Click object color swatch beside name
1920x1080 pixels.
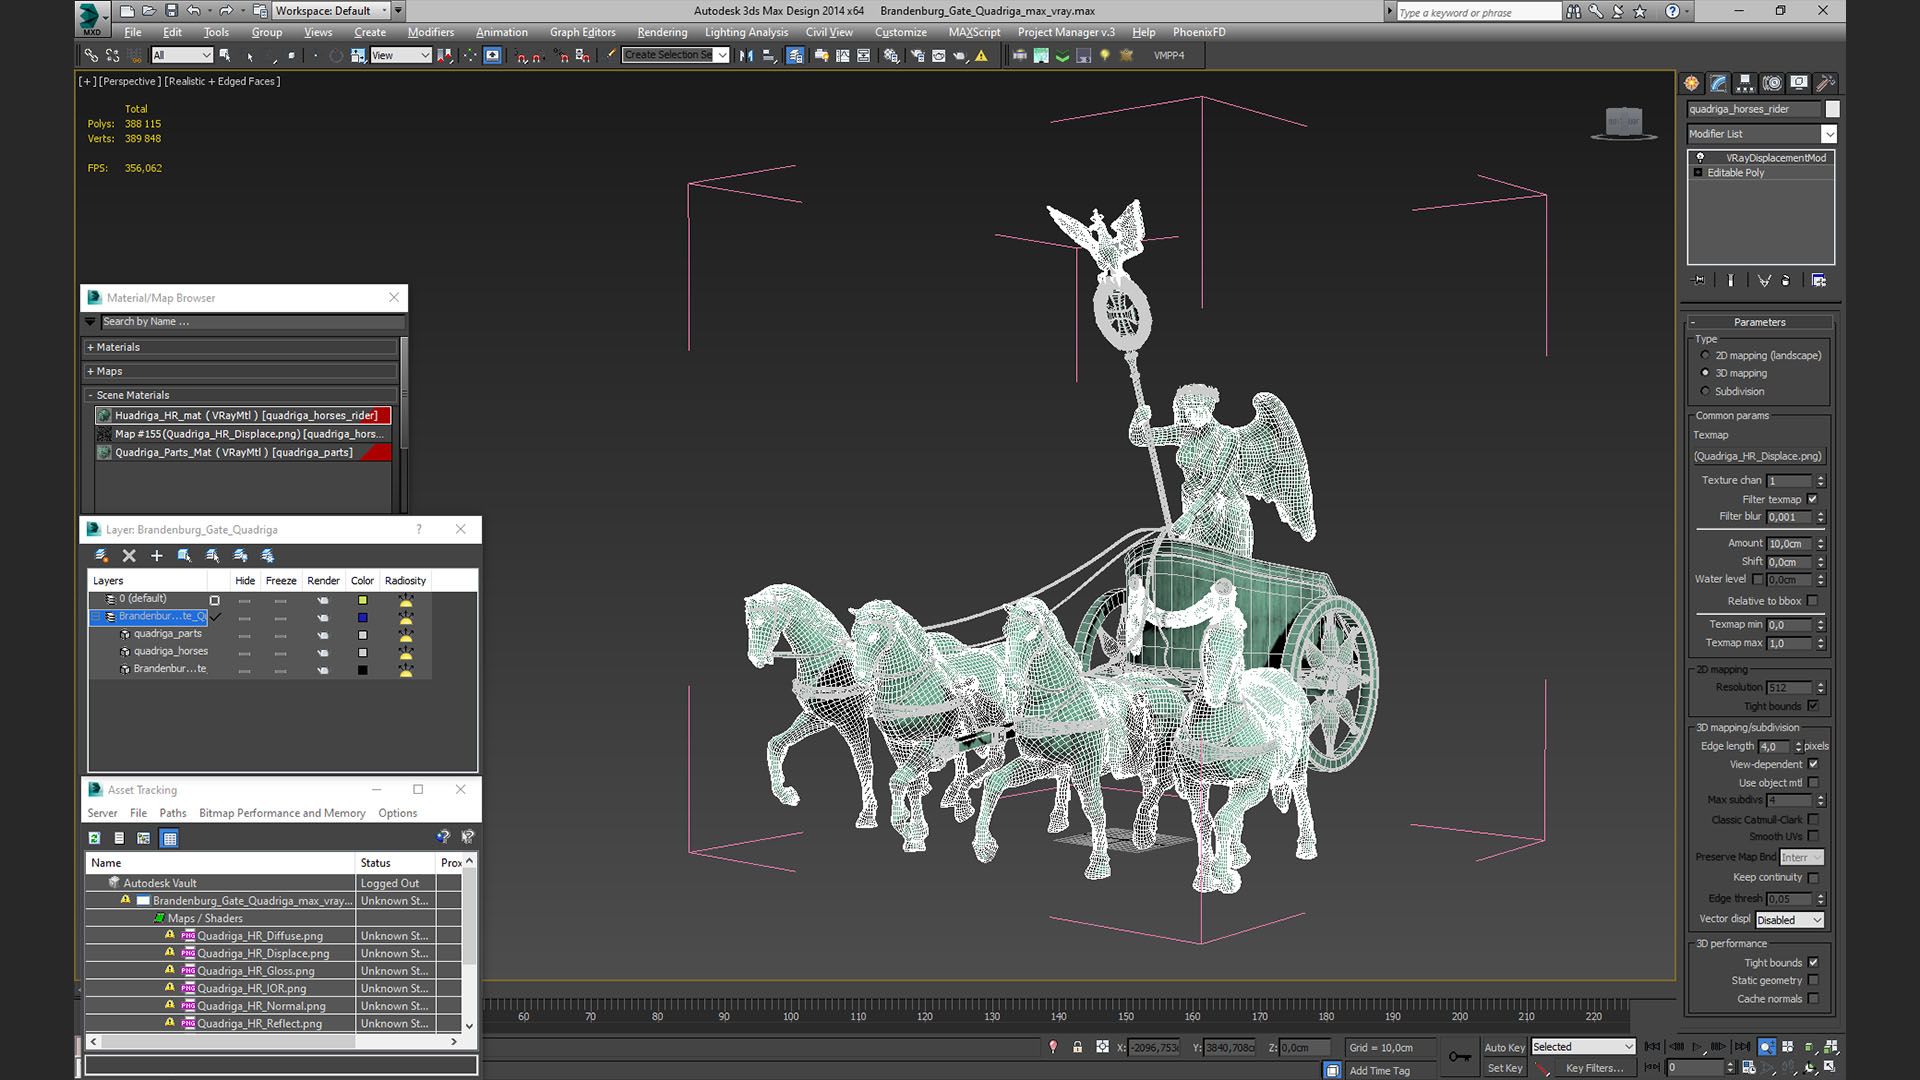coord(1832,109)
